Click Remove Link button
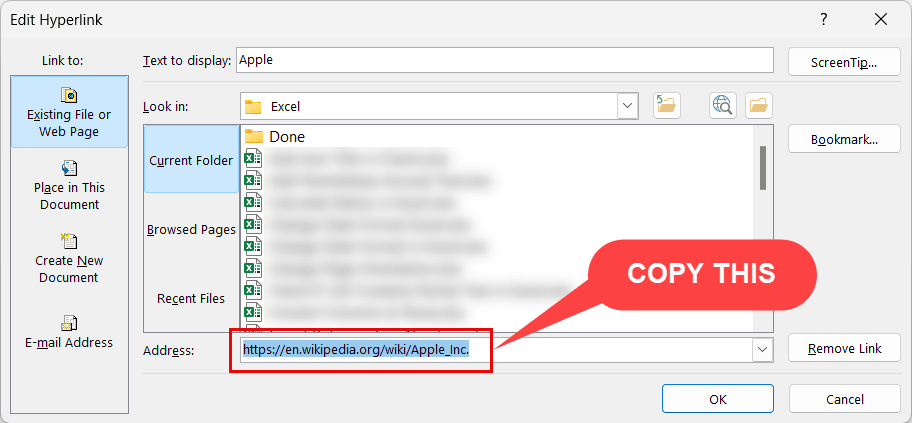The width and height of the screenshot is (912, 423). tap(844, 349)
